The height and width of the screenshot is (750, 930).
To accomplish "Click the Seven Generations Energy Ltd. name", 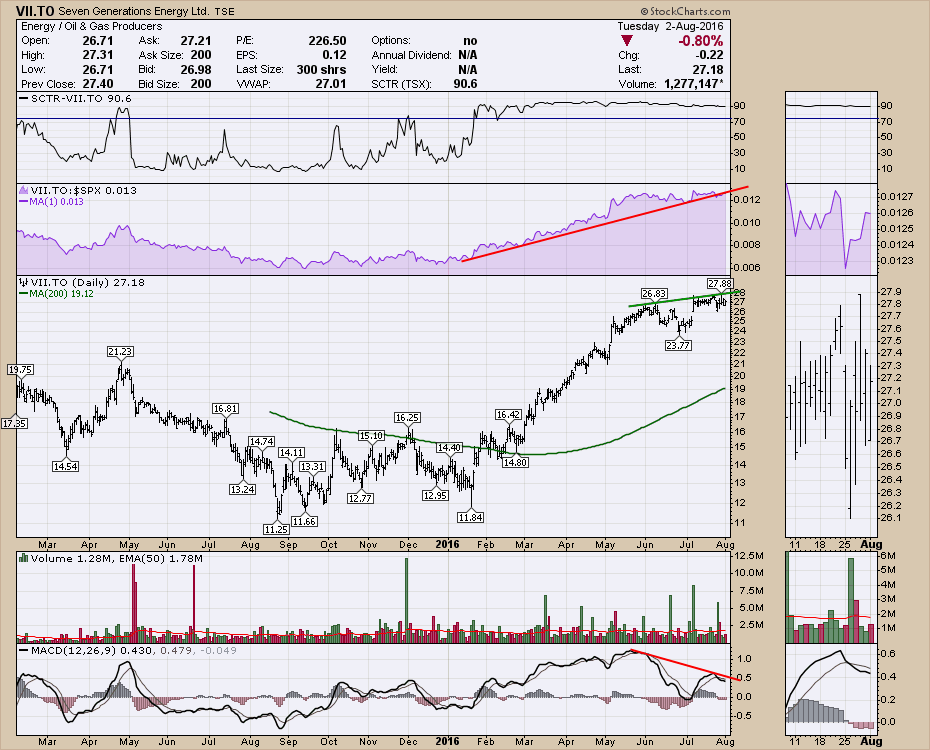I will 133,11.
